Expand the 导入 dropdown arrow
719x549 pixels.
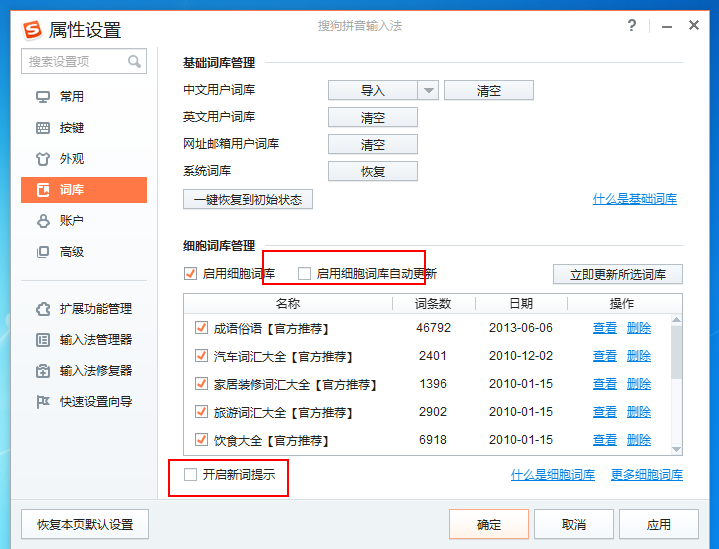click(x=429, y=91)
